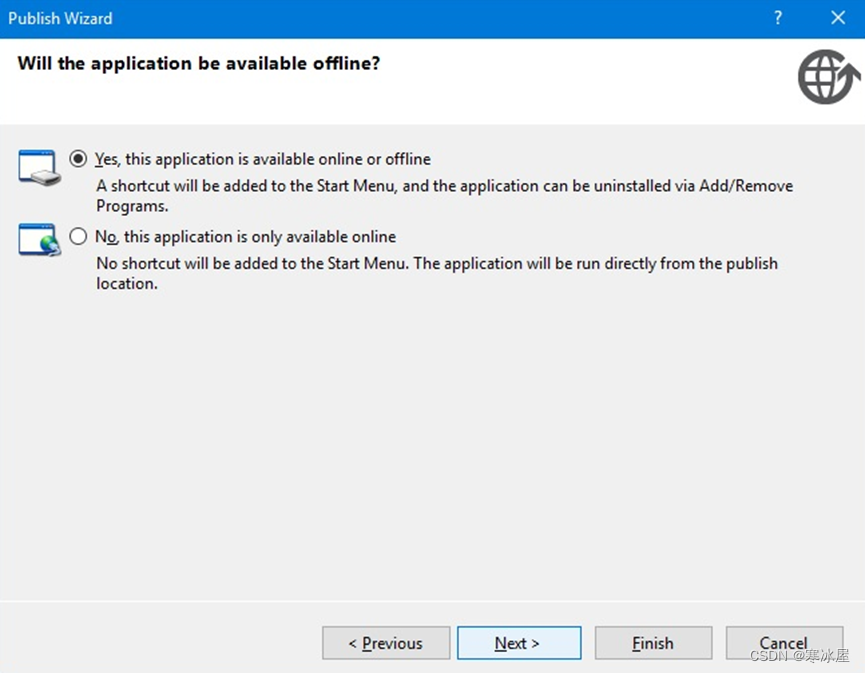This screenshot has height=673, width=865.
Task: Click the Help question mark icon
Action: (x=778, y=17)
